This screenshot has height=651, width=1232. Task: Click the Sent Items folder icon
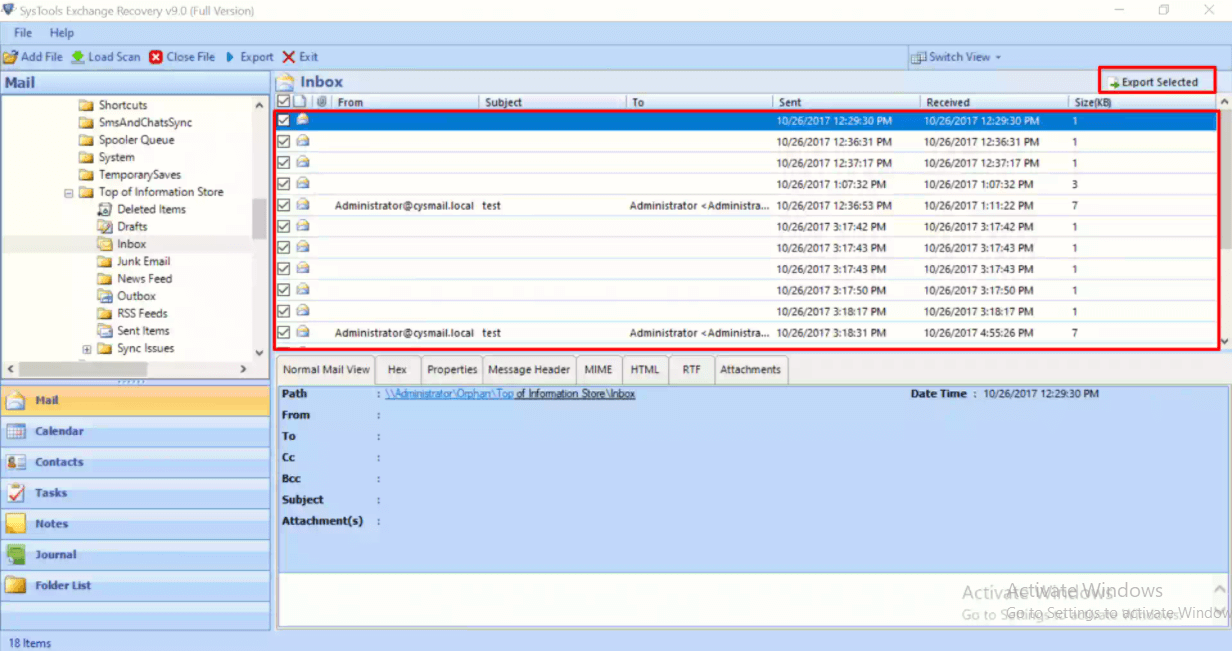tap(105, 331)
